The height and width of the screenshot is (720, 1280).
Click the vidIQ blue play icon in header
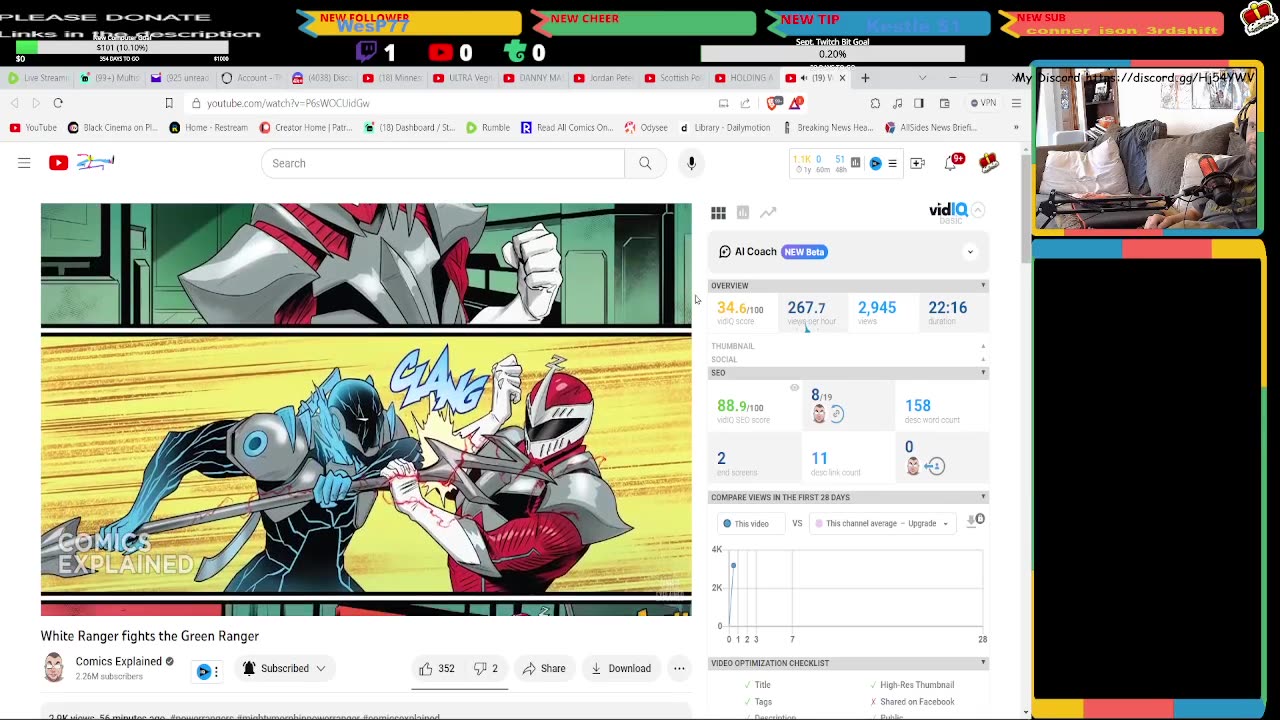coord(875,163)
